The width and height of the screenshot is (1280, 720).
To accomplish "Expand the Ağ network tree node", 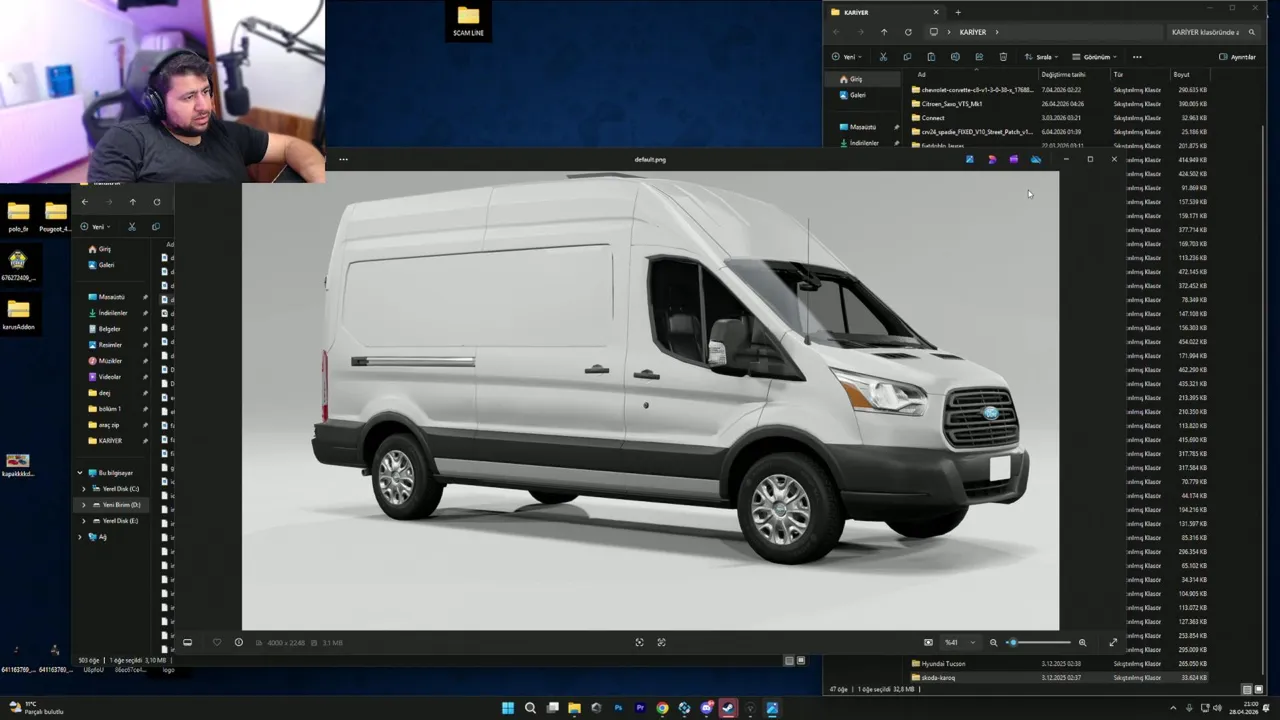I will [80, 537].
